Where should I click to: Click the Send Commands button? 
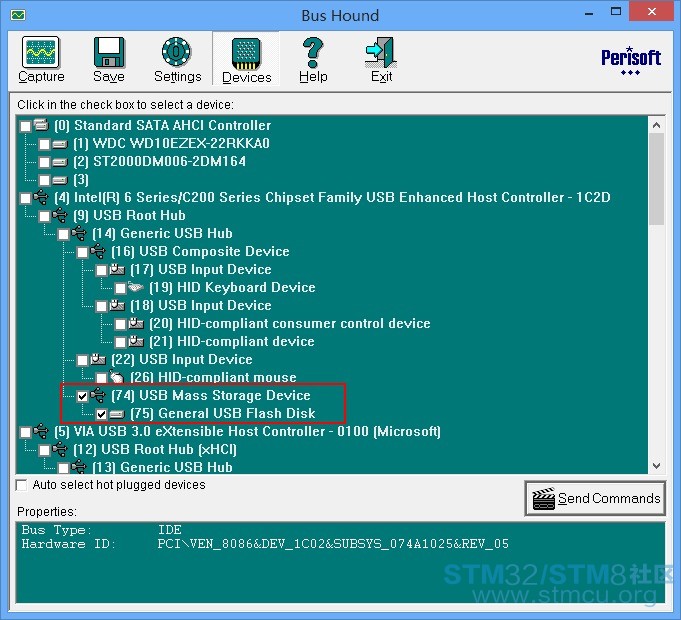coord(595,498)
